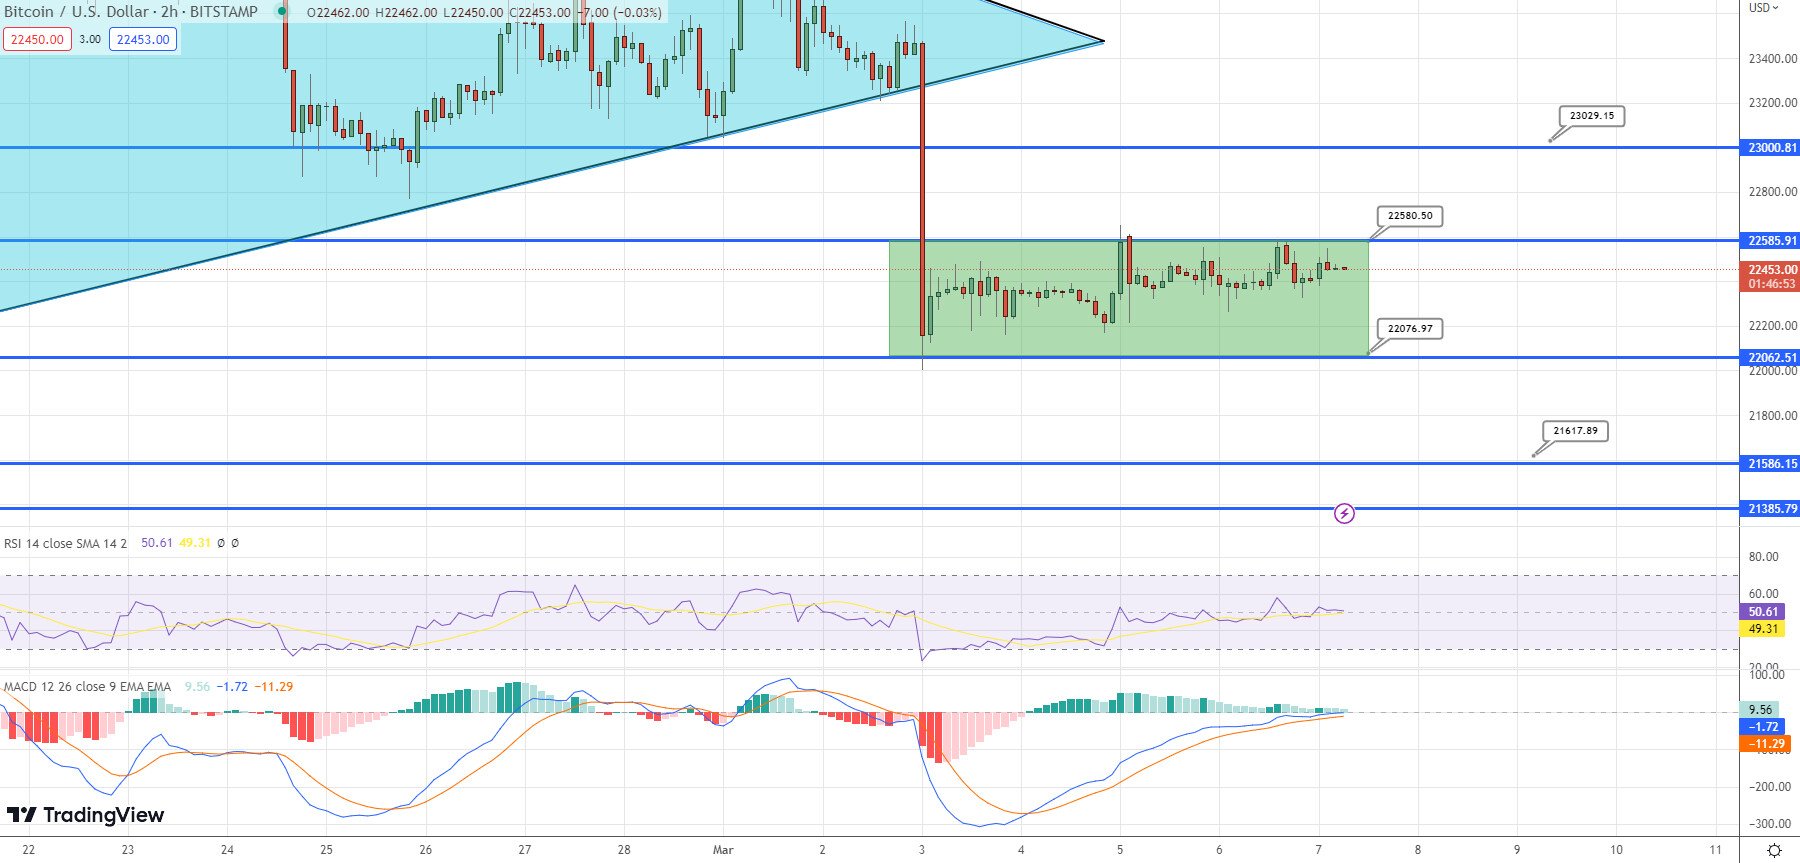1800x863 pixels.
Task: Click the red current price 22453.00 label
Action: (x=1771, y=270)
